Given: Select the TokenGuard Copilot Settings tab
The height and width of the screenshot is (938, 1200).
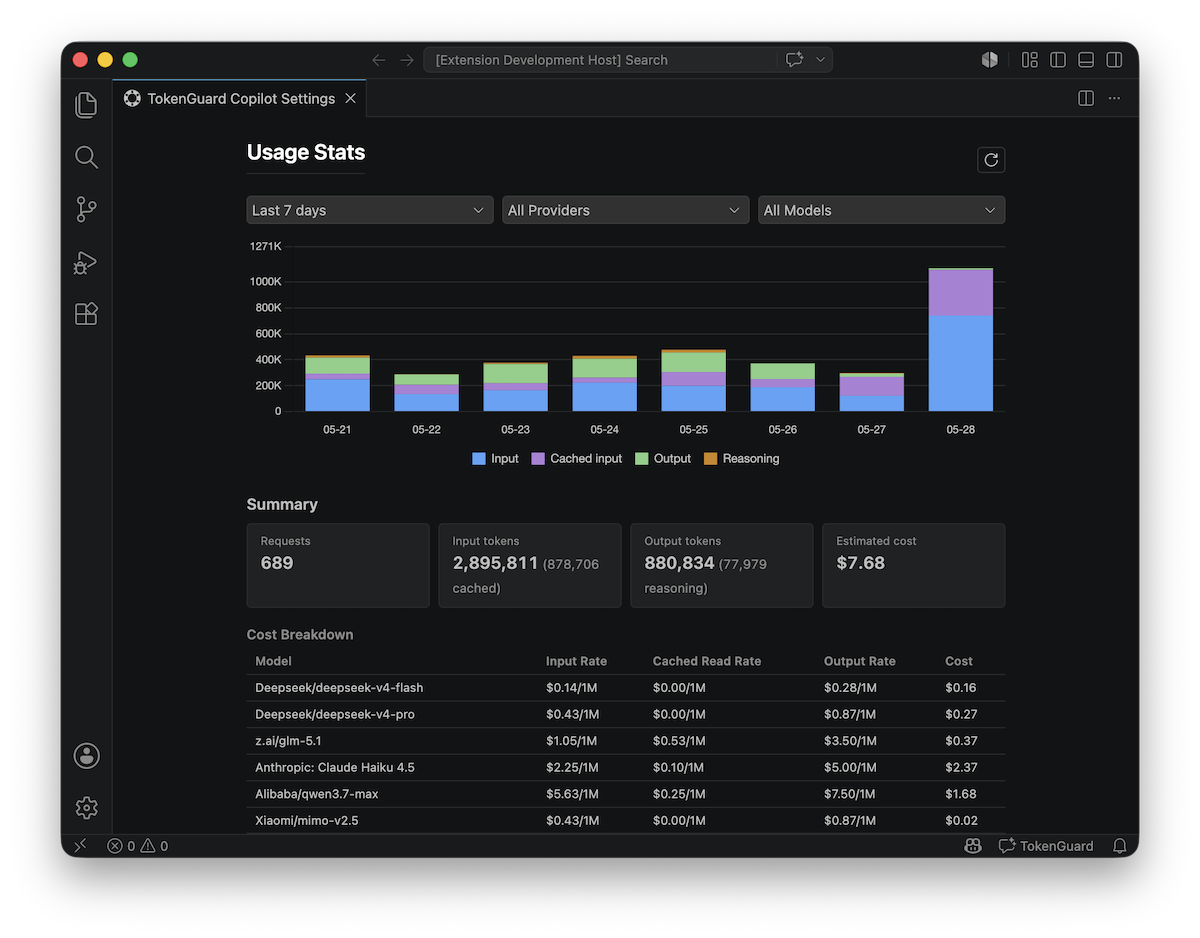Looking at the screenshot, I should [240, 98].
